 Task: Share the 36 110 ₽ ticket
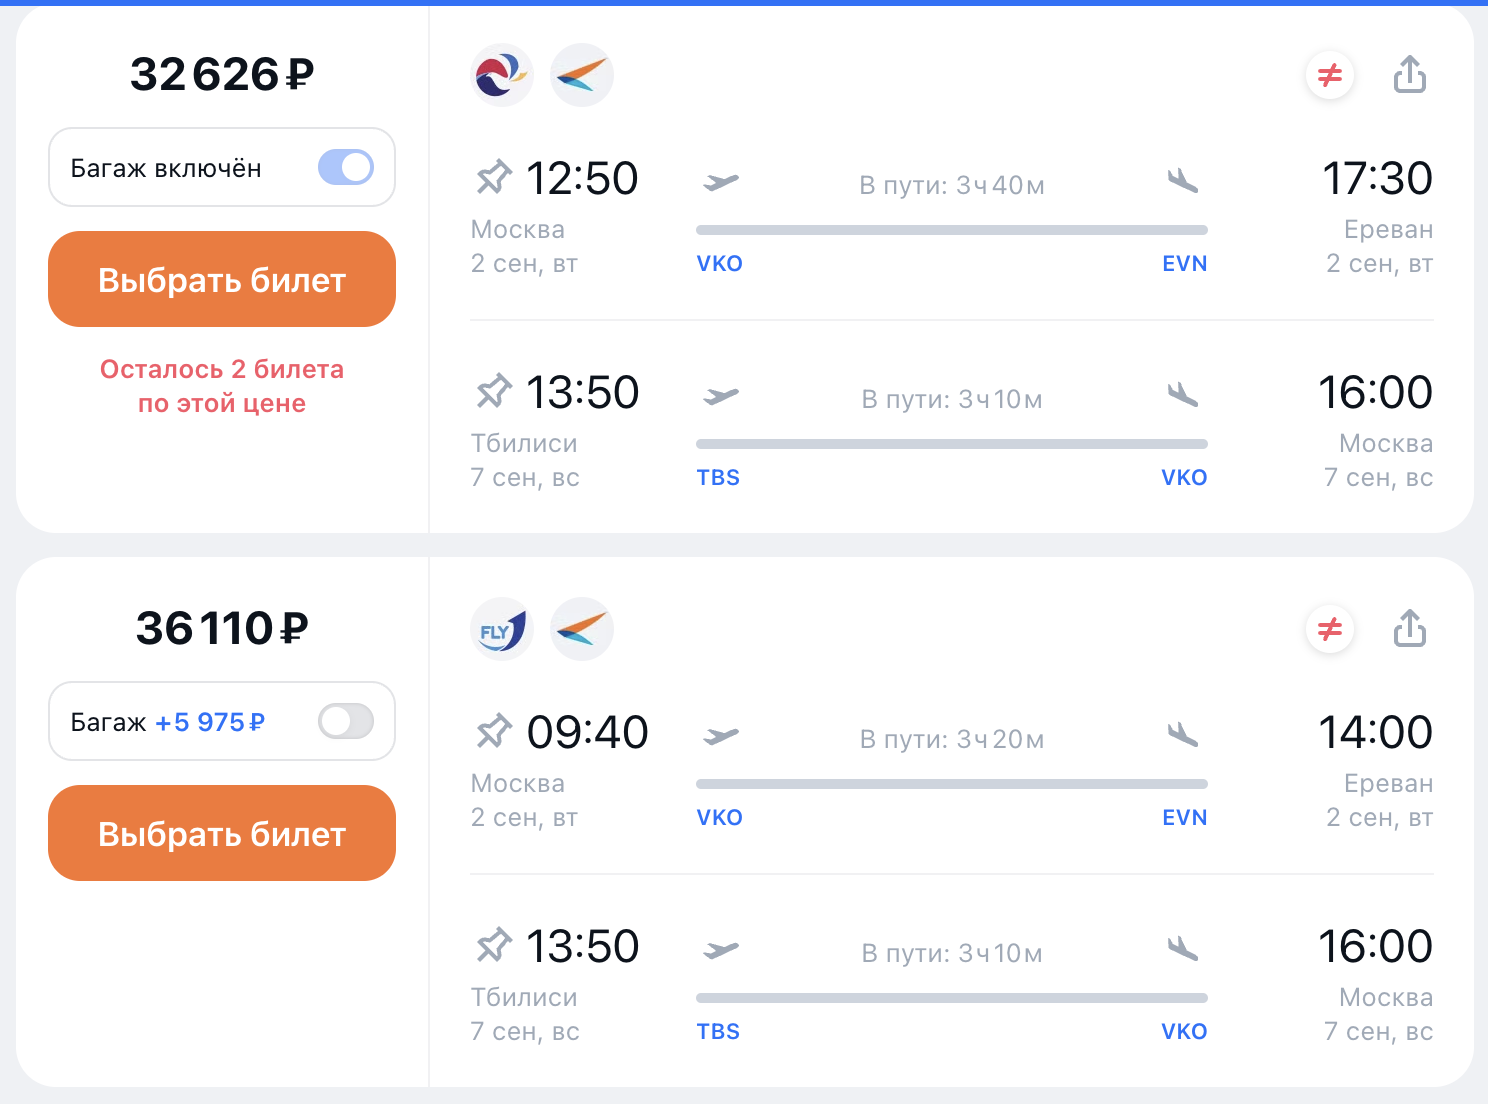(1410, 629)
